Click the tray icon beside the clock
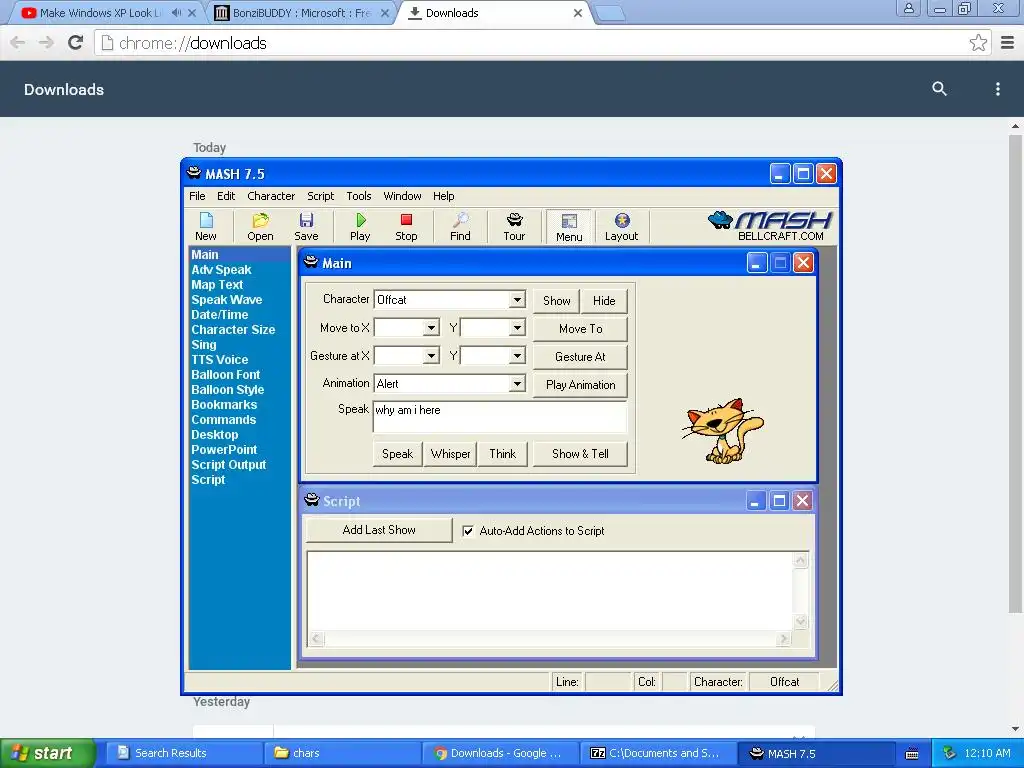 pos(949,753)
